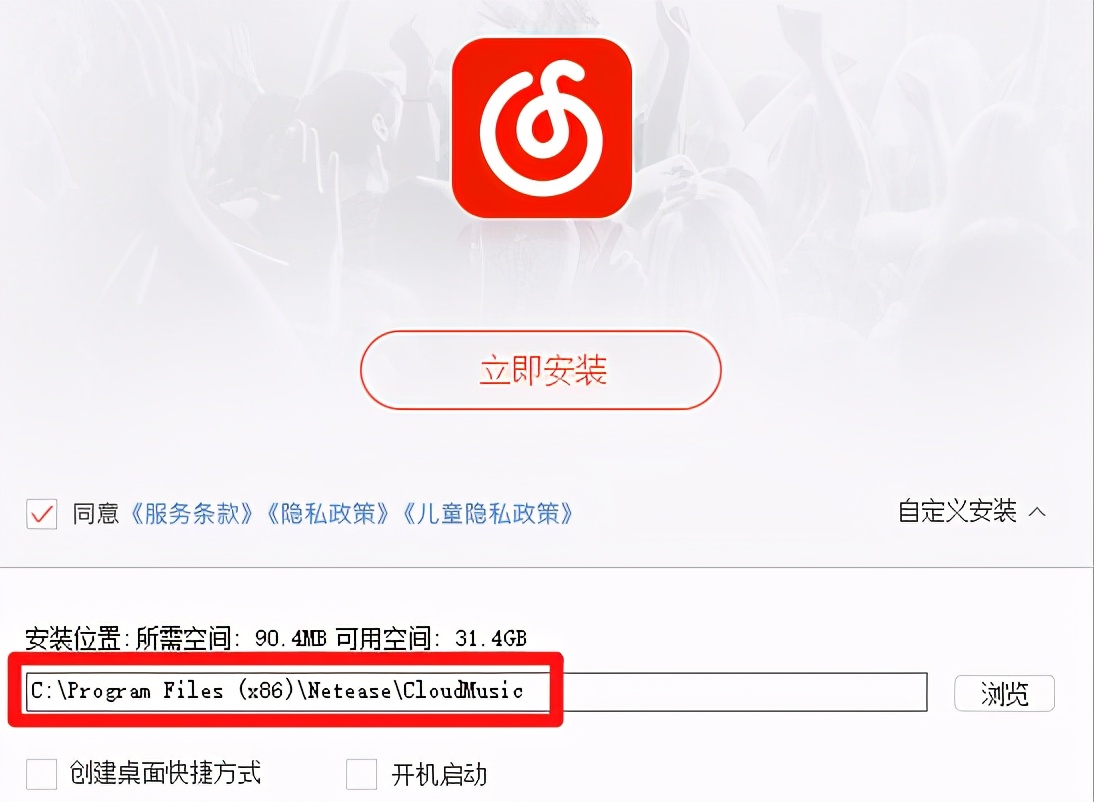Toggle the 自定义安装 section label

click(957, 512)
